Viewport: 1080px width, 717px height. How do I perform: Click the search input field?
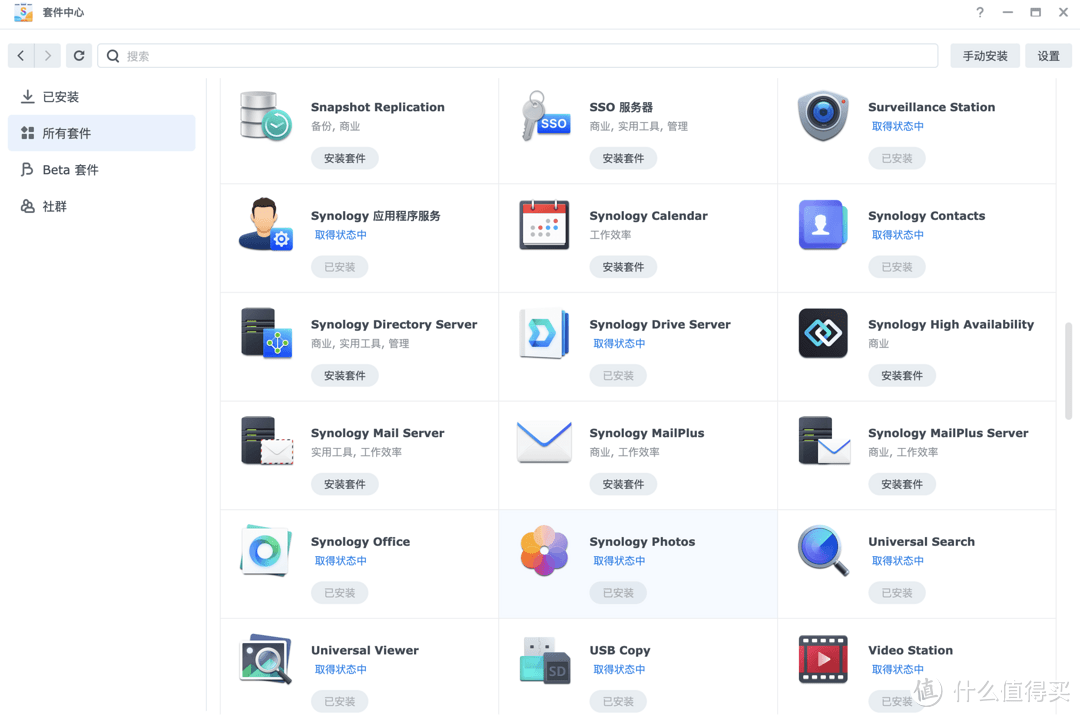pos(518,56)
